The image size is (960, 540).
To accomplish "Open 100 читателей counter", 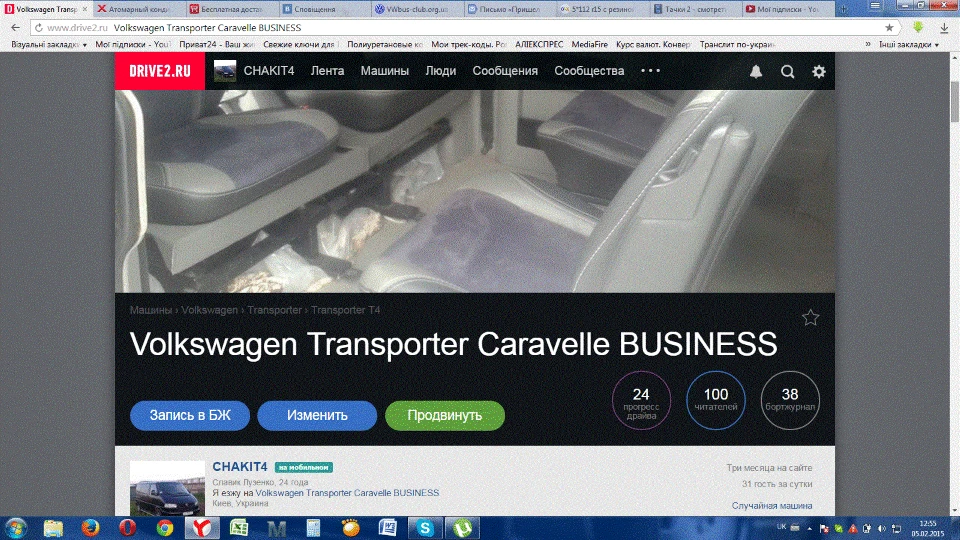I will [716, 400].
